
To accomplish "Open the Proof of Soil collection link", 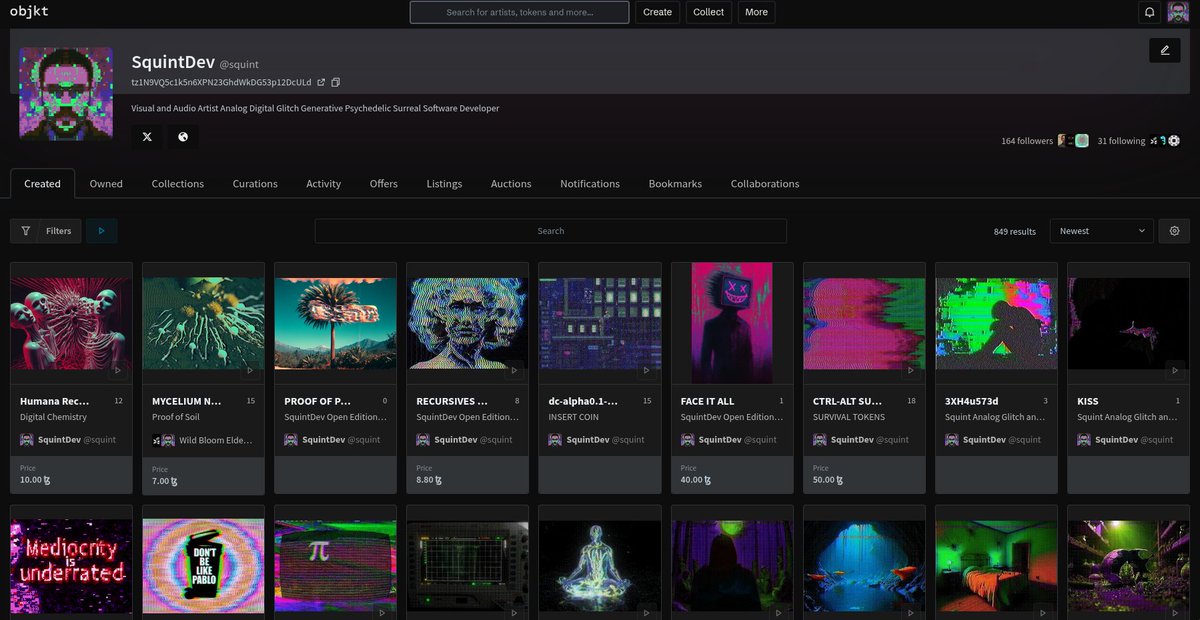I will point(175,417).
